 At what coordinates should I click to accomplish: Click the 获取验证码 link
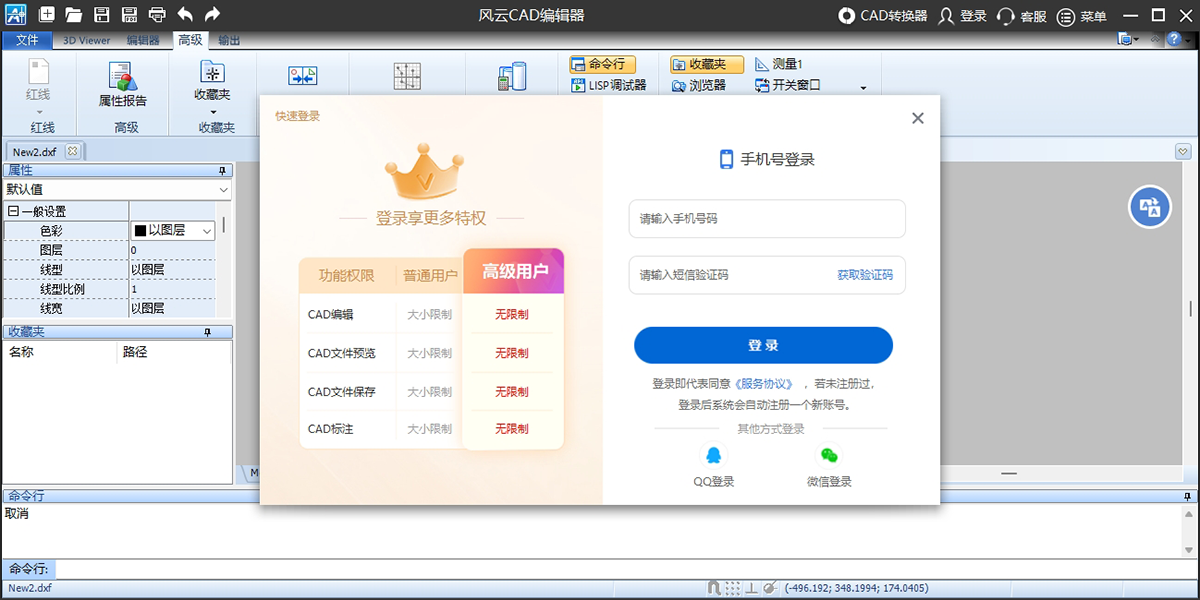point(864,275)
